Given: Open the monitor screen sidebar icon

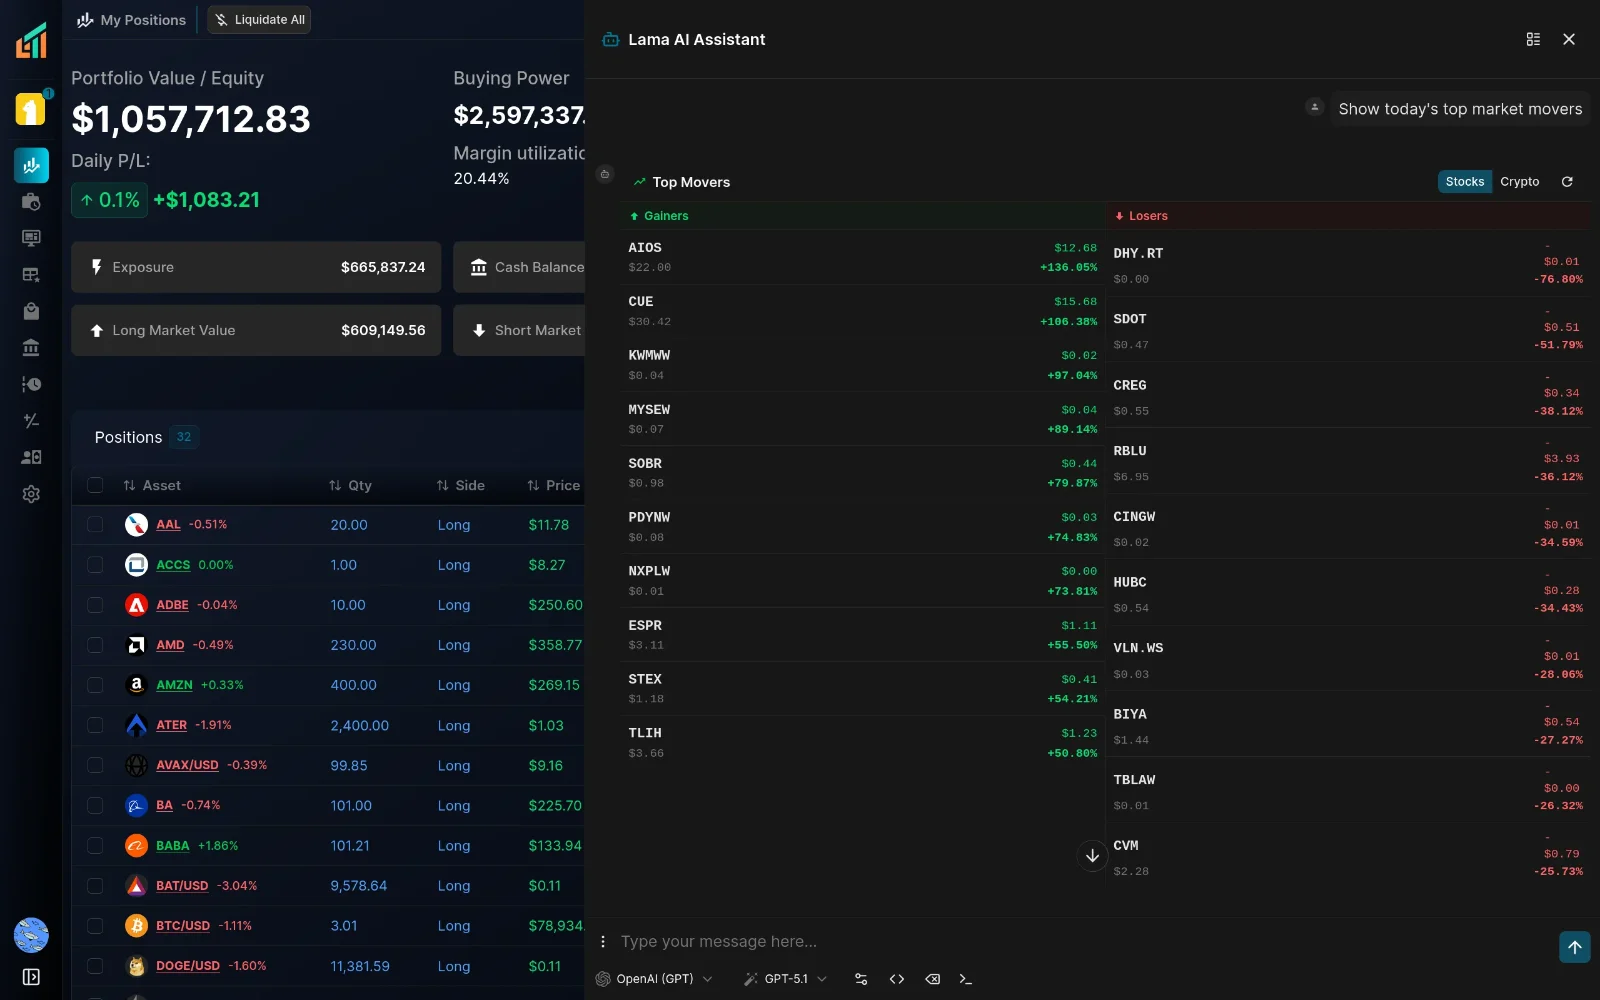Looking at the screenshot, I should click(31, 238).
